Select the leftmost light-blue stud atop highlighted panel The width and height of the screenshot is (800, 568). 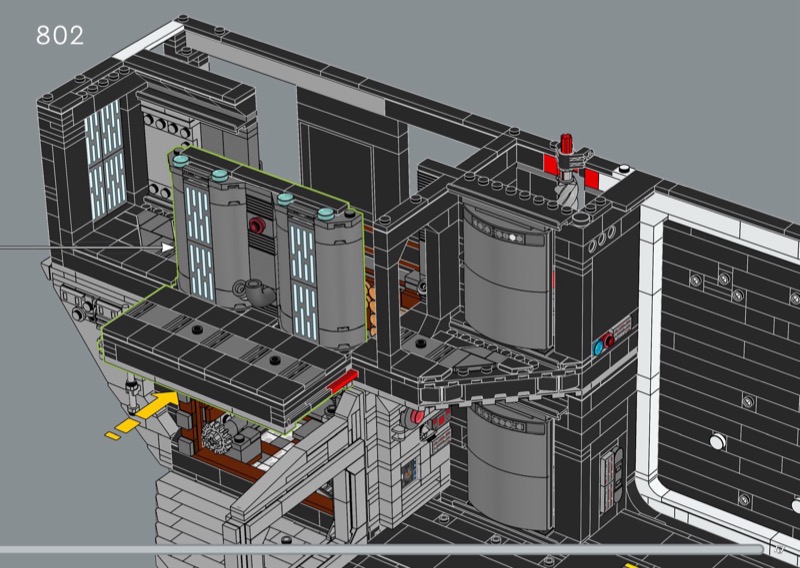point(181,160)
